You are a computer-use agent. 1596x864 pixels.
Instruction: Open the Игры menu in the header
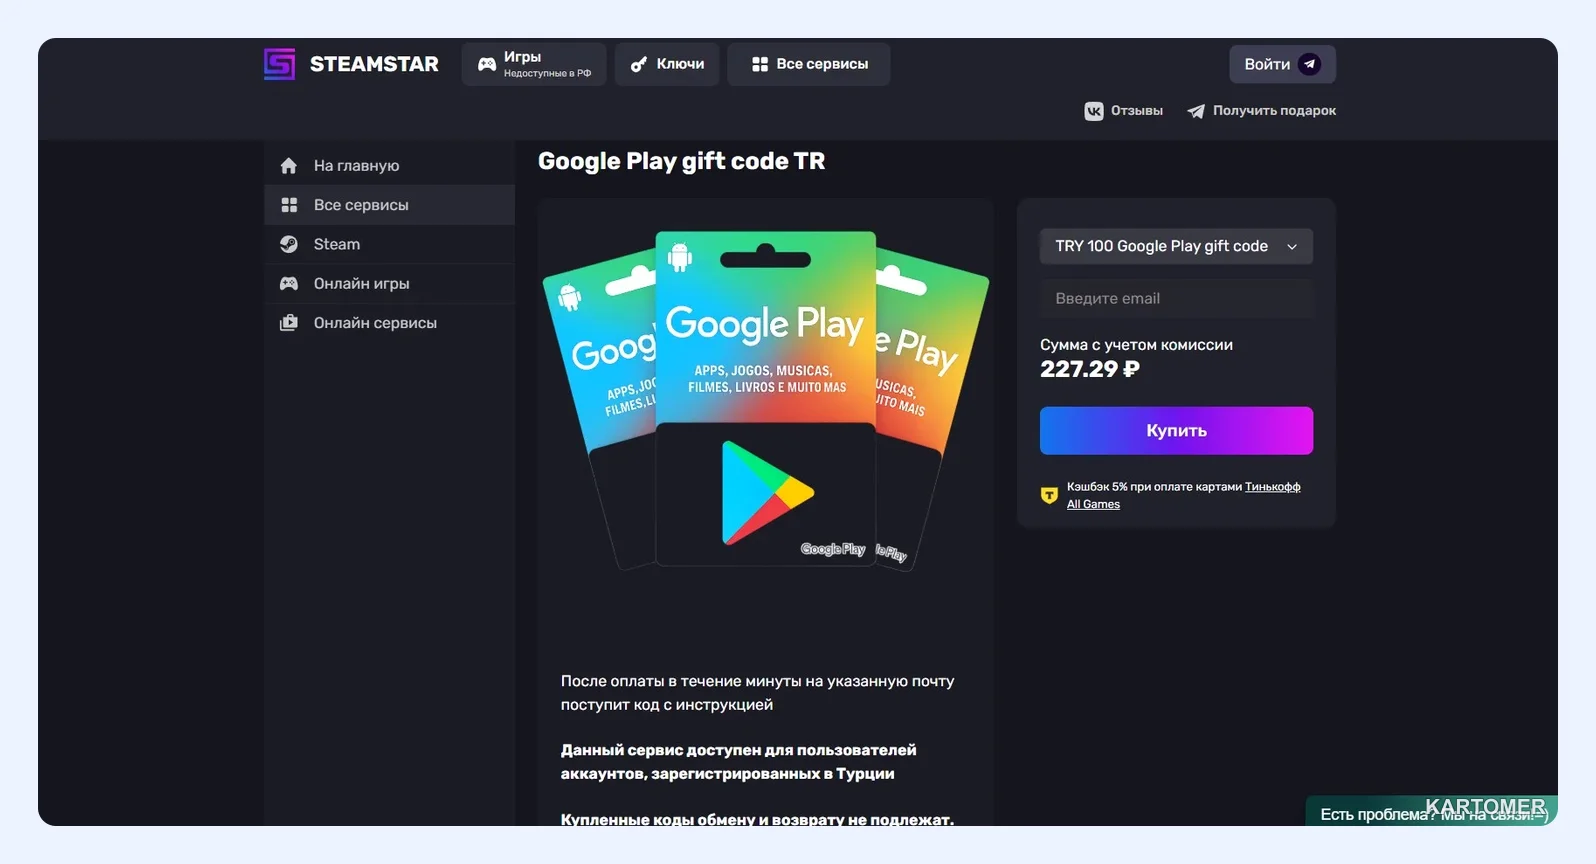534,64
